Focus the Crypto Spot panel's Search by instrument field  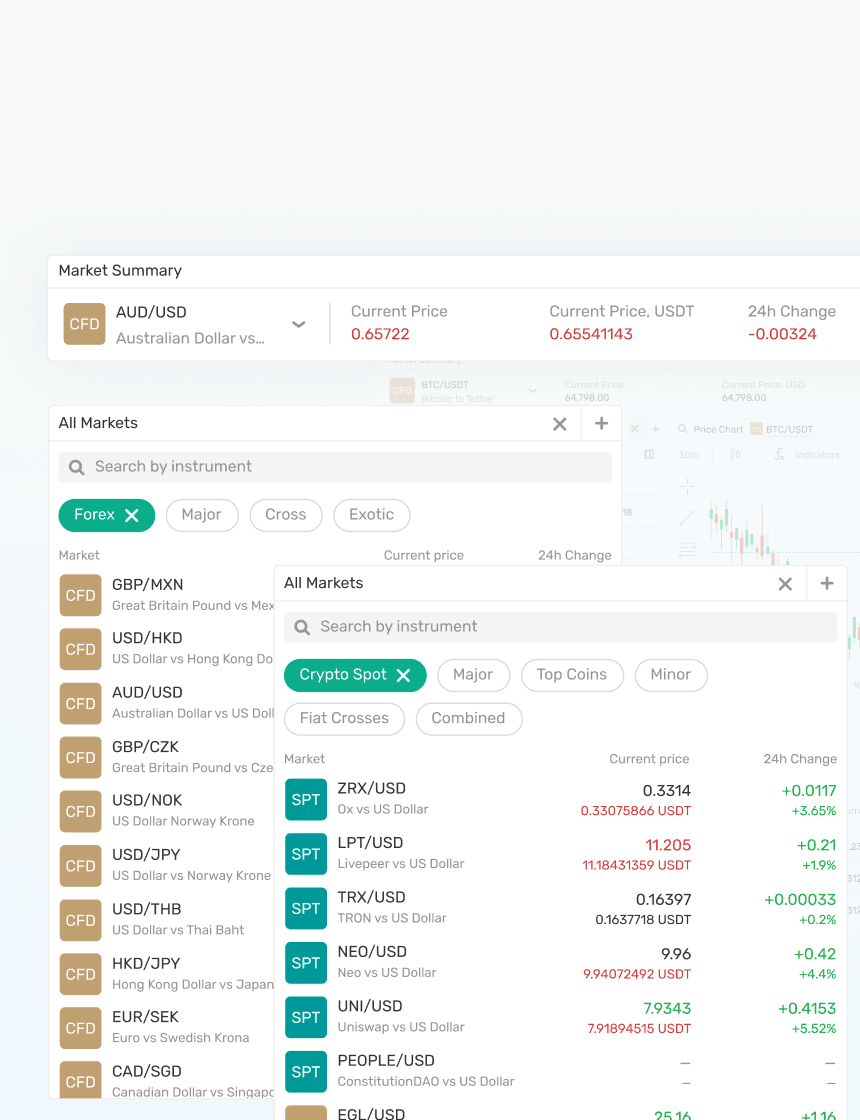561,627
